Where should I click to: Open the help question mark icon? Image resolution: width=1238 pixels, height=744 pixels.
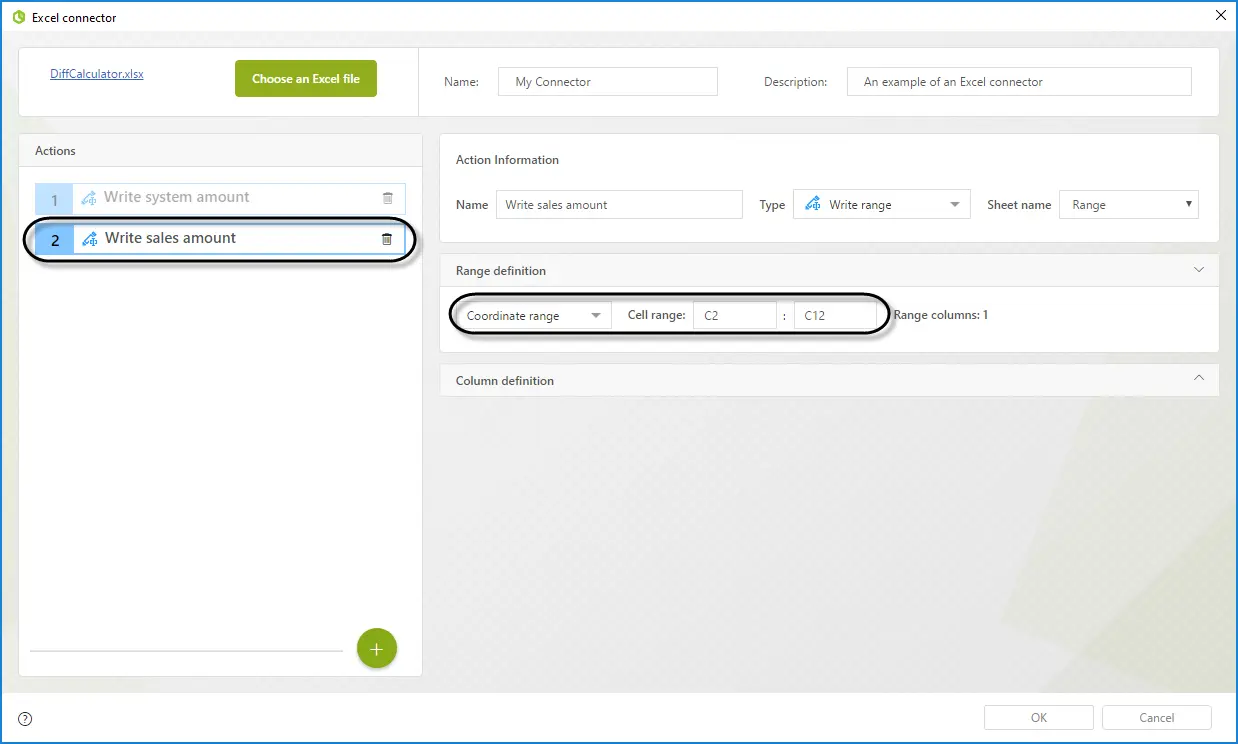(x=25, y=718)
